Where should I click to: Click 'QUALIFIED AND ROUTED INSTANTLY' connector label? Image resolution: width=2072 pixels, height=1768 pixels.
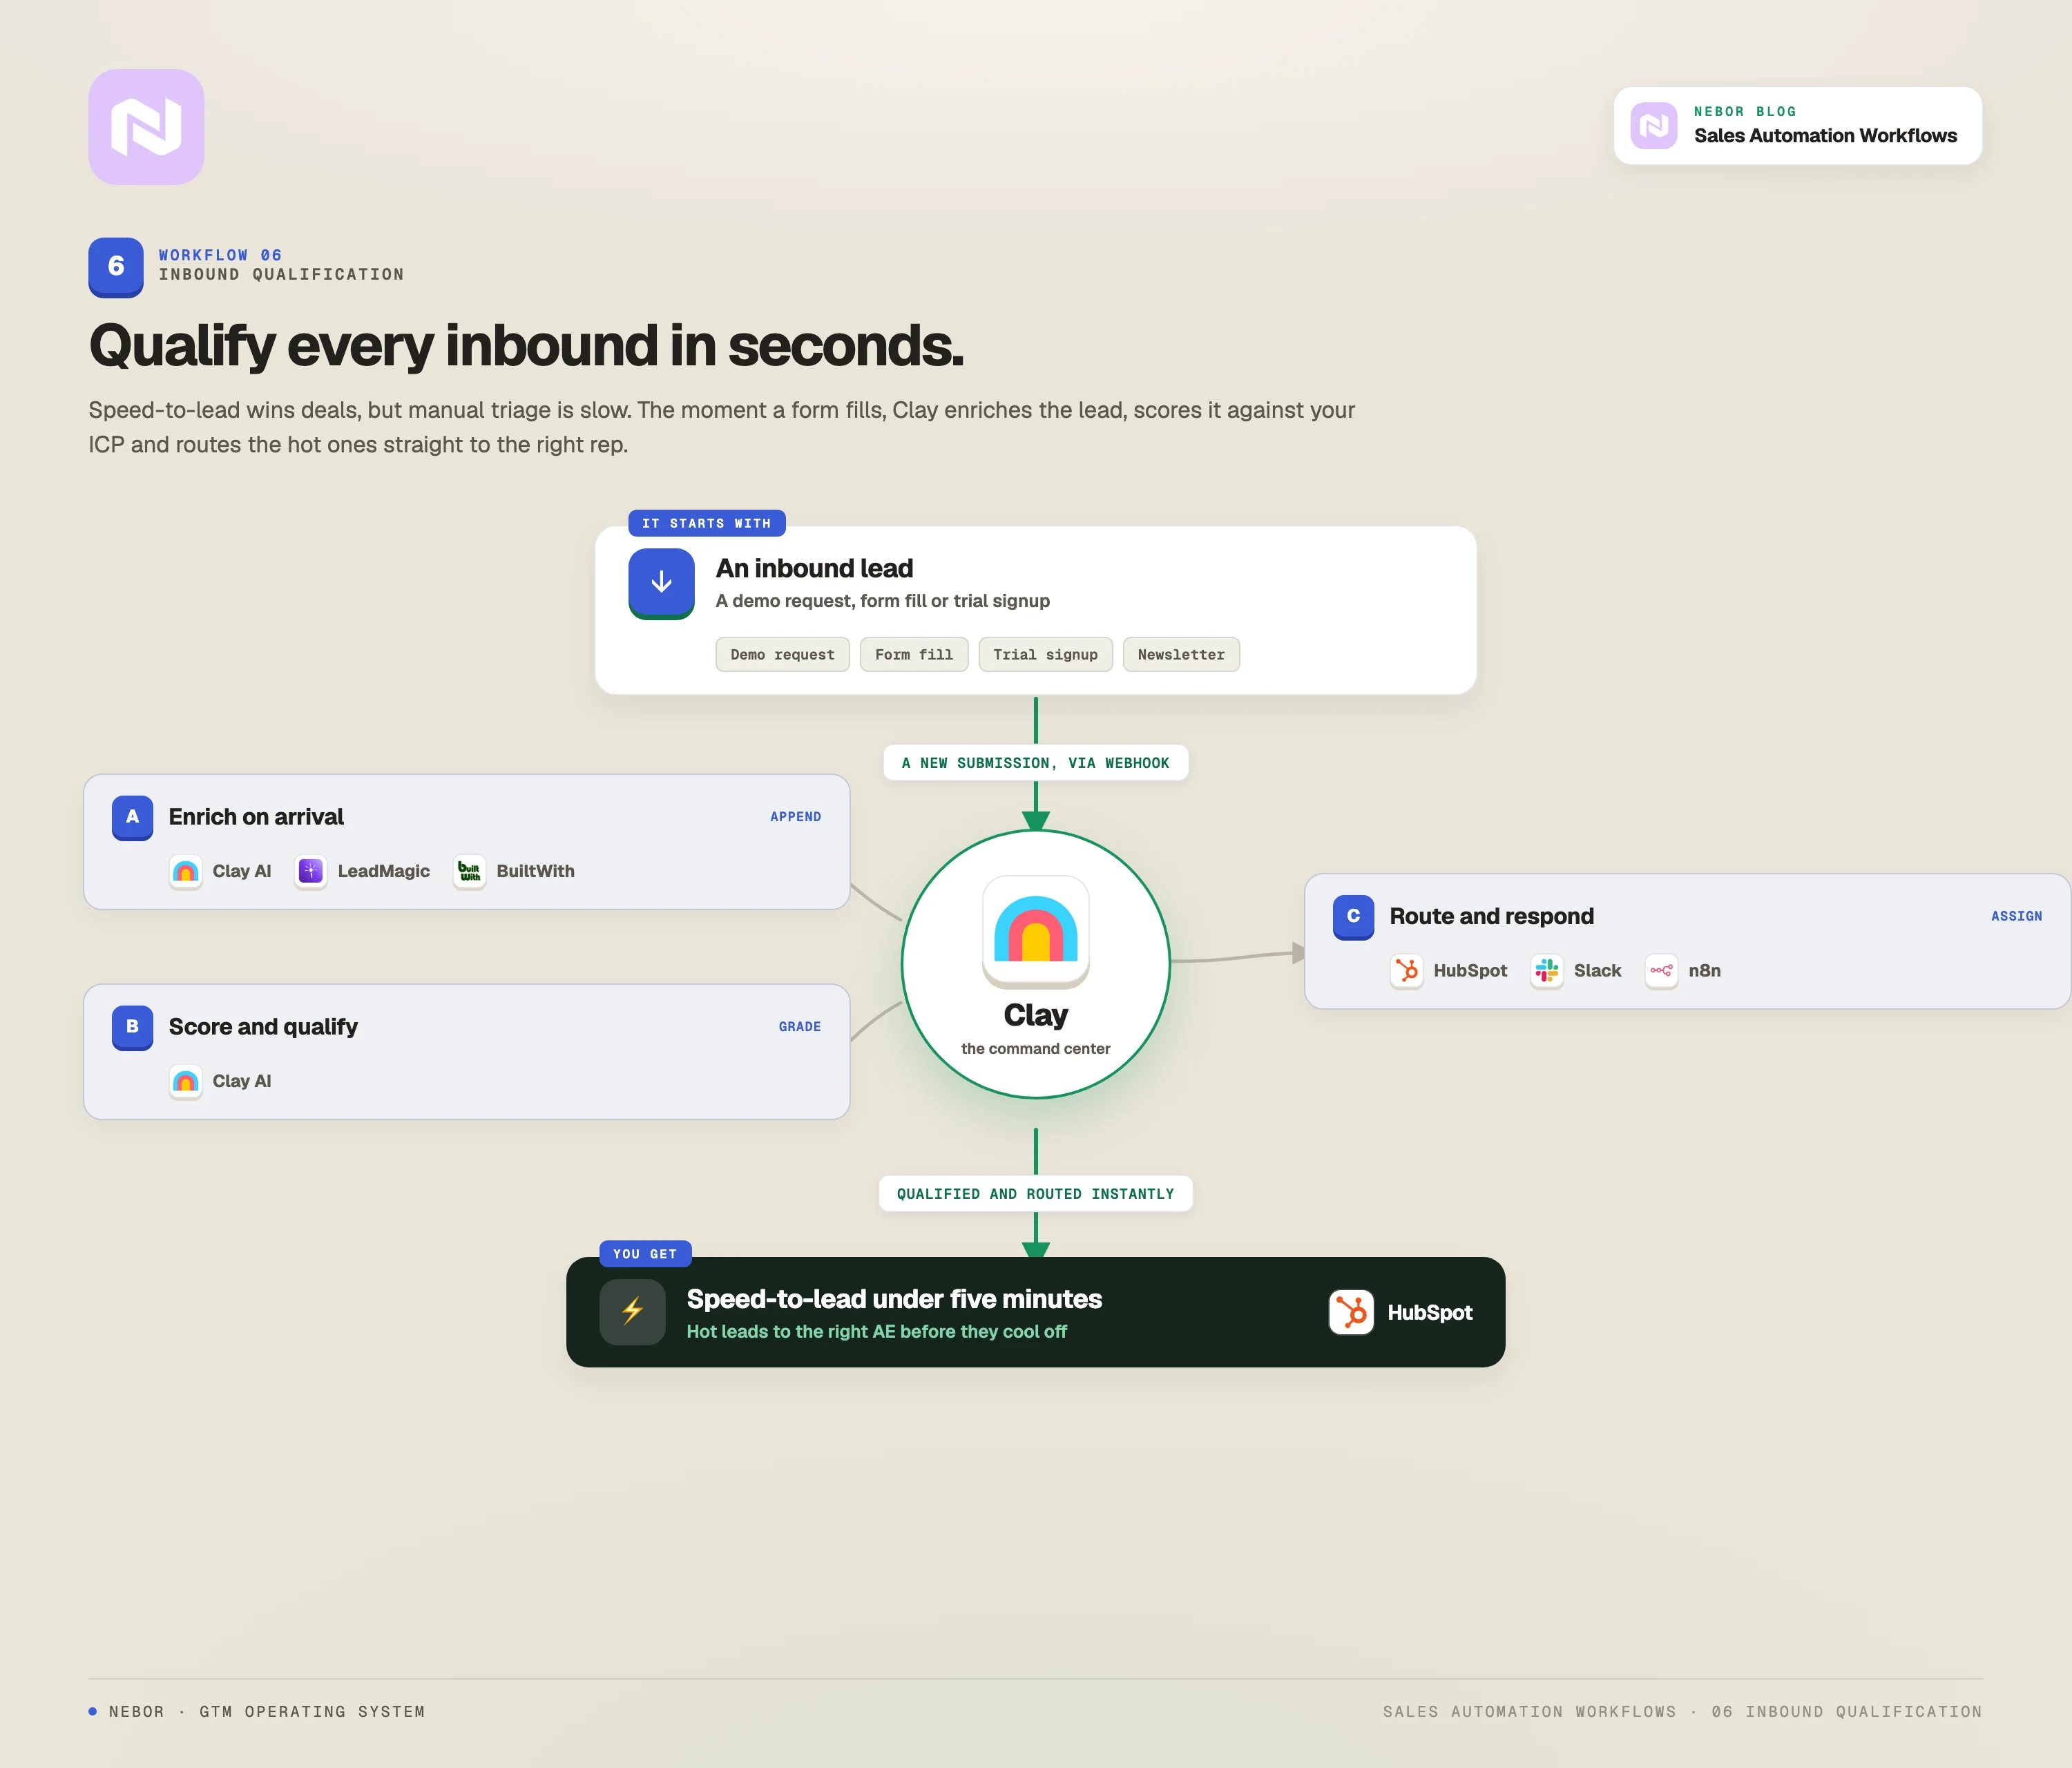click(1036, 1194)
